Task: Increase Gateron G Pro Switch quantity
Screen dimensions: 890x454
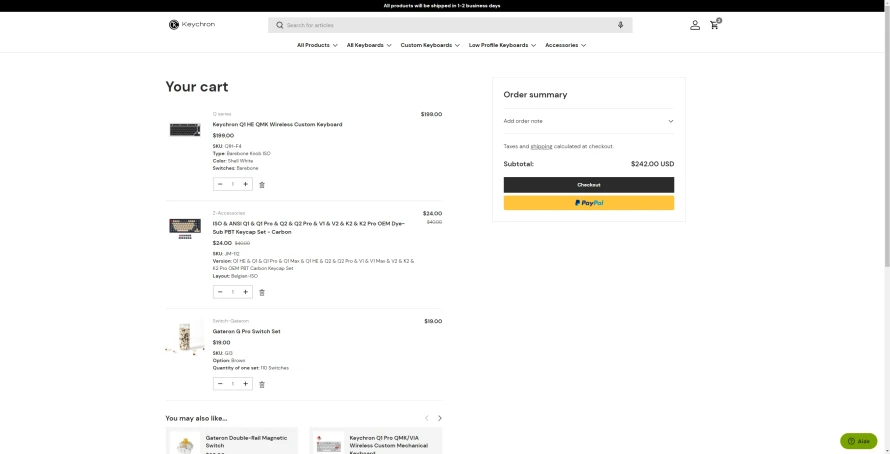Action: click(x=245, y=384)
